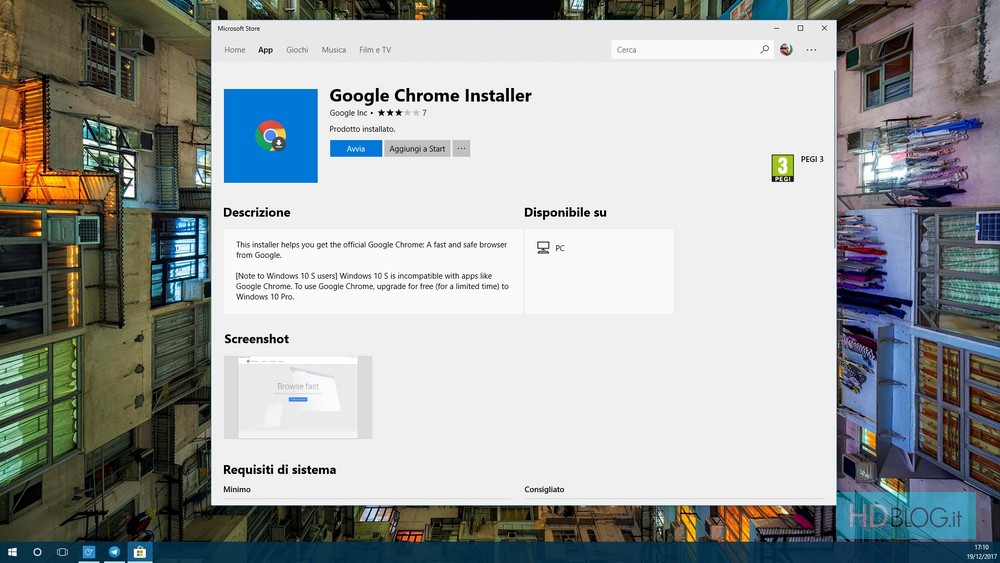The width and height of the screenshot is (1000, 563).
Task: Go to the Film e TV tab
Action: point(375,50)
